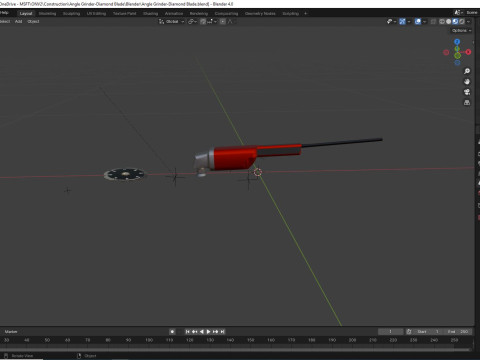Select the diamond blade disc object
Screen dimensions: 480x360
125,174
